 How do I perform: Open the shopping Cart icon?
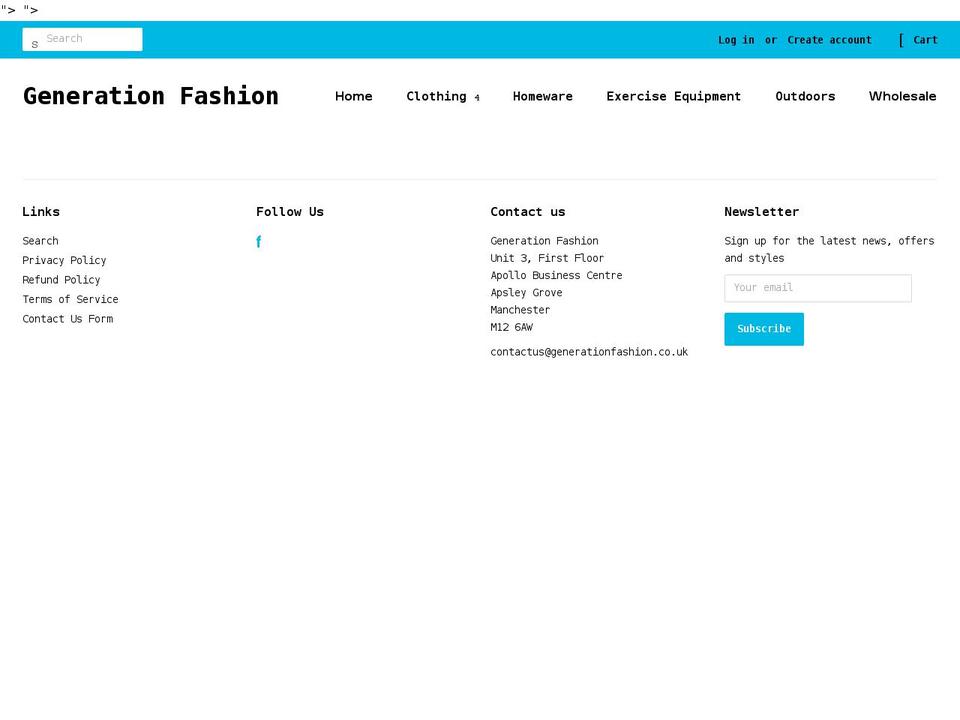pos(918,40)
